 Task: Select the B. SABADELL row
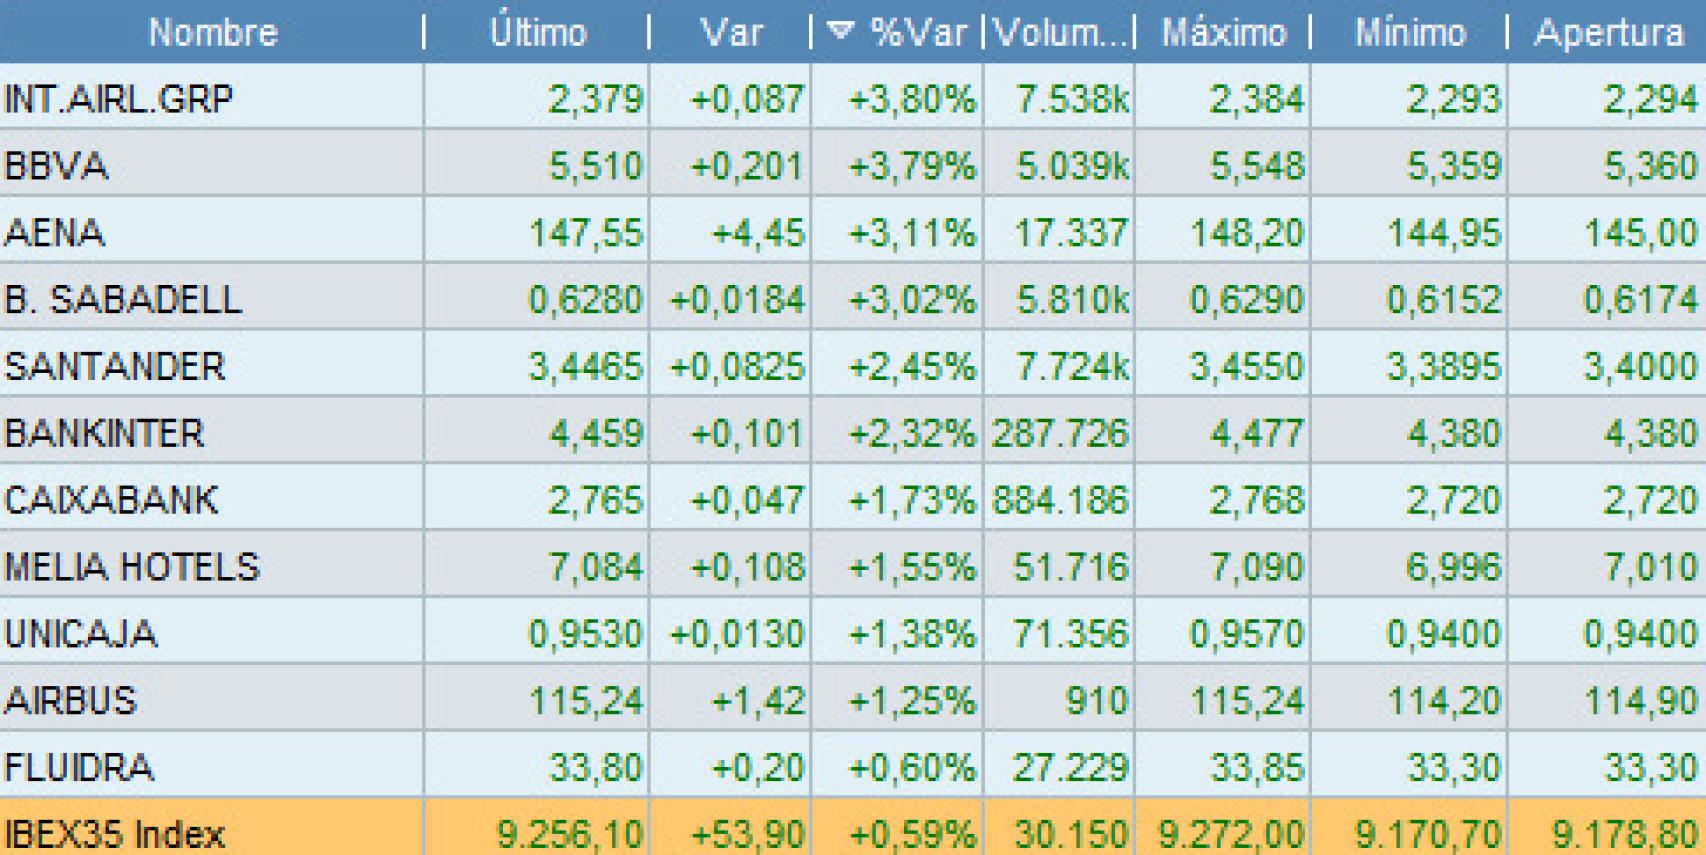tap(123, 300)
